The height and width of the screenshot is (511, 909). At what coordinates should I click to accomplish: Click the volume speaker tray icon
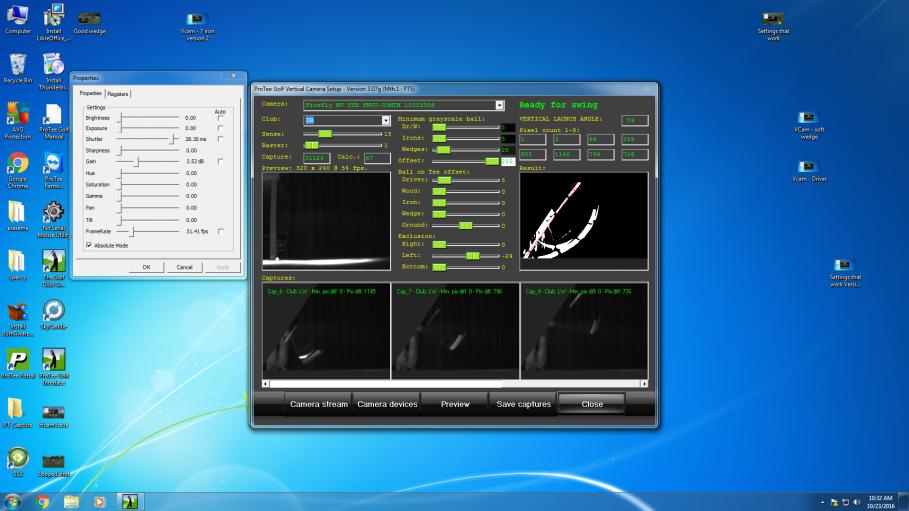pyautogui.click(x=856, y=502)
